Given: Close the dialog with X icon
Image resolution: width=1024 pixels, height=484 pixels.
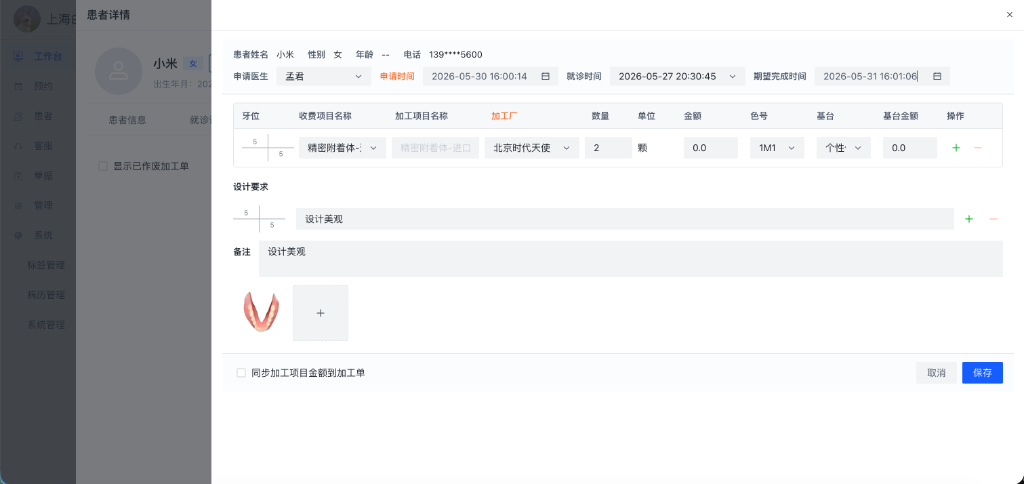Looking at the screenshot, I should coord(1010,14).
